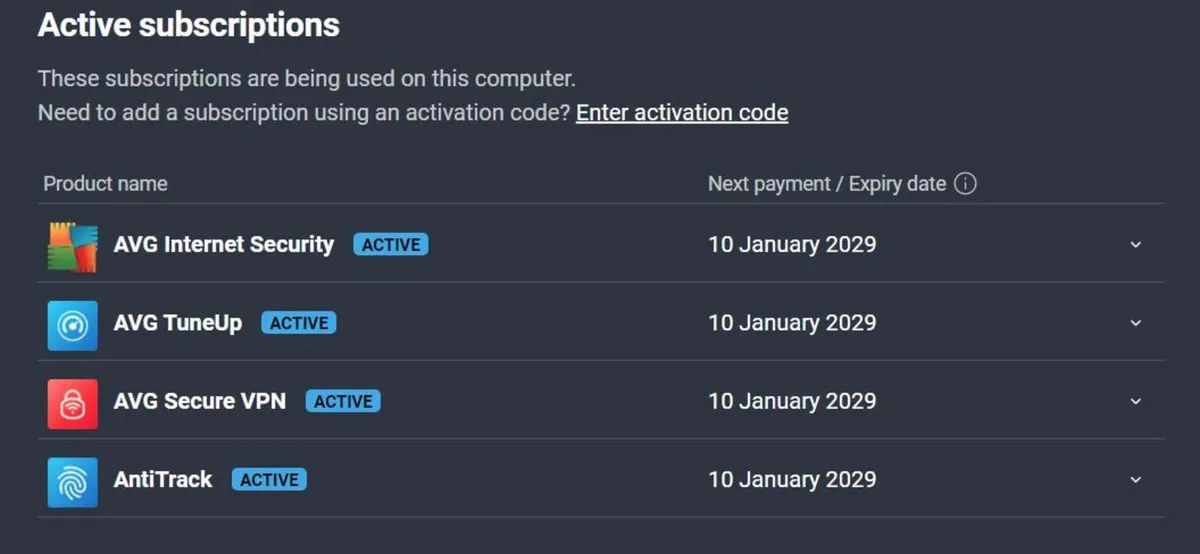Click the ACTIVE badge next to AntiTrack

pos(269,480)
